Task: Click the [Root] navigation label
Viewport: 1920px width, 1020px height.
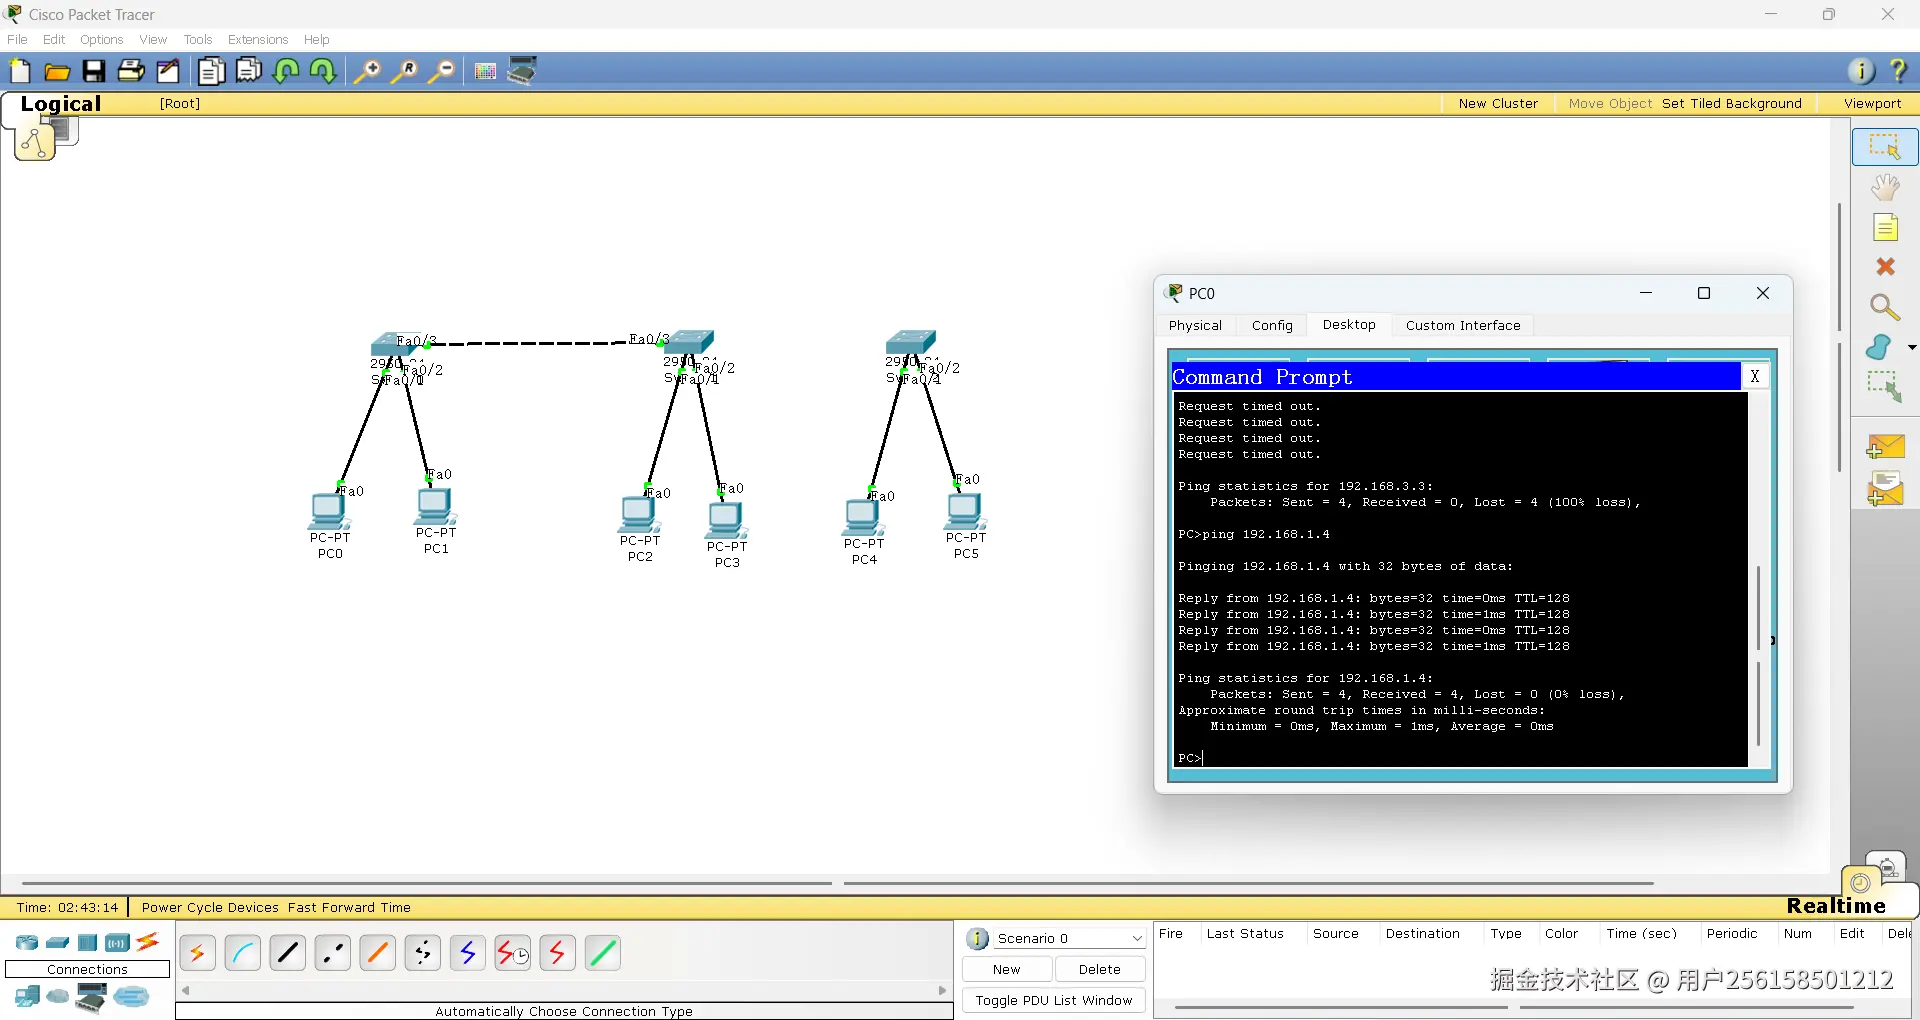Action: [180, 103]
